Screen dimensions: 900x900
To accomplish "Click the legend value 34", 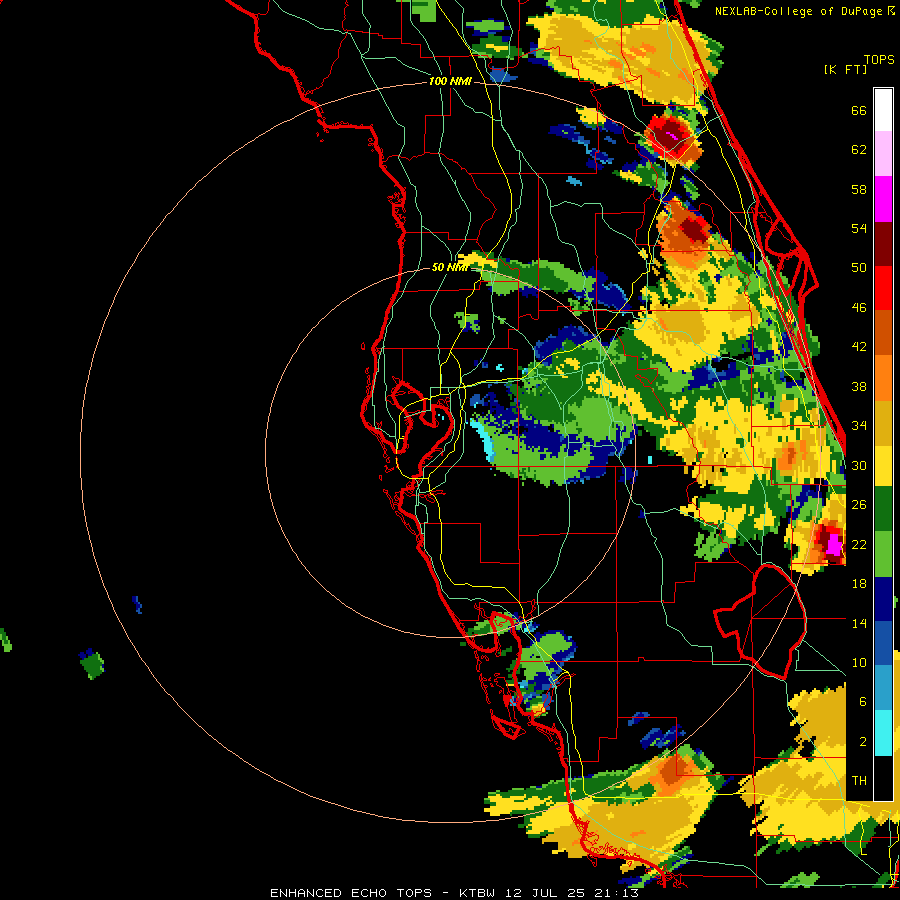I will click(x=859, y=426).
